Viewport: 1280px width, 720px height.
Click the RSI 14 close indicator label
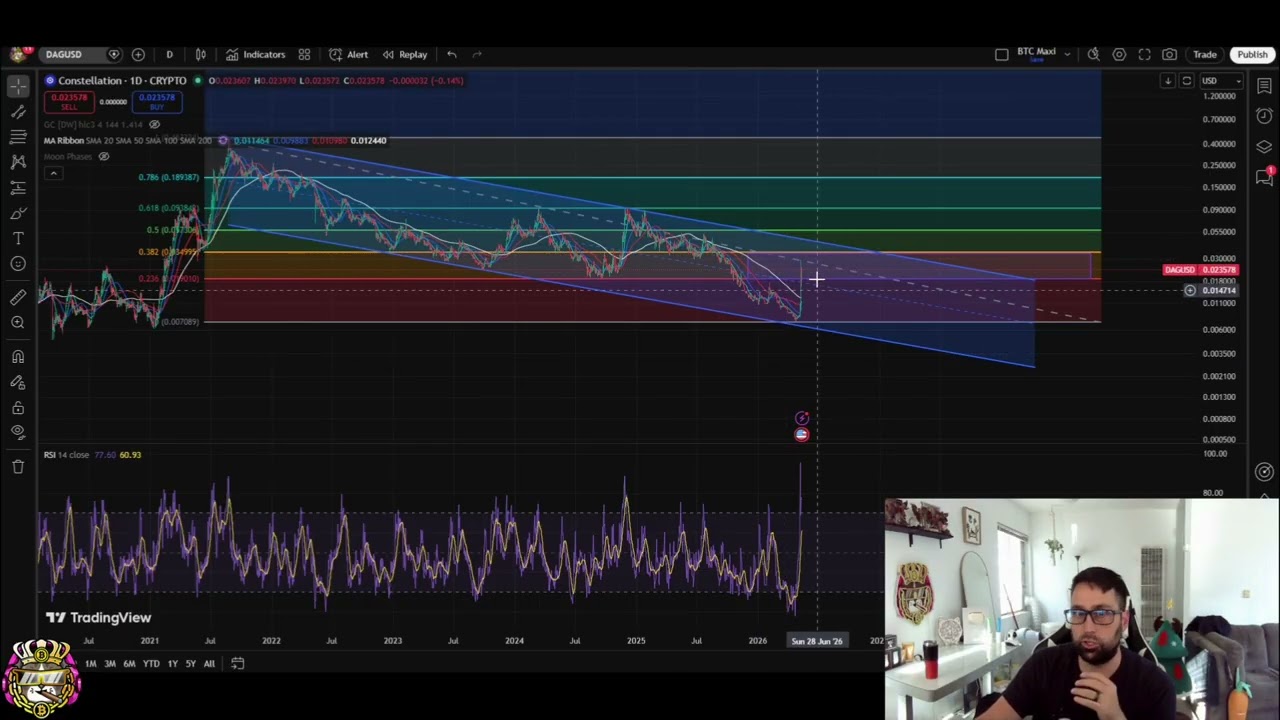click(66, 455)
